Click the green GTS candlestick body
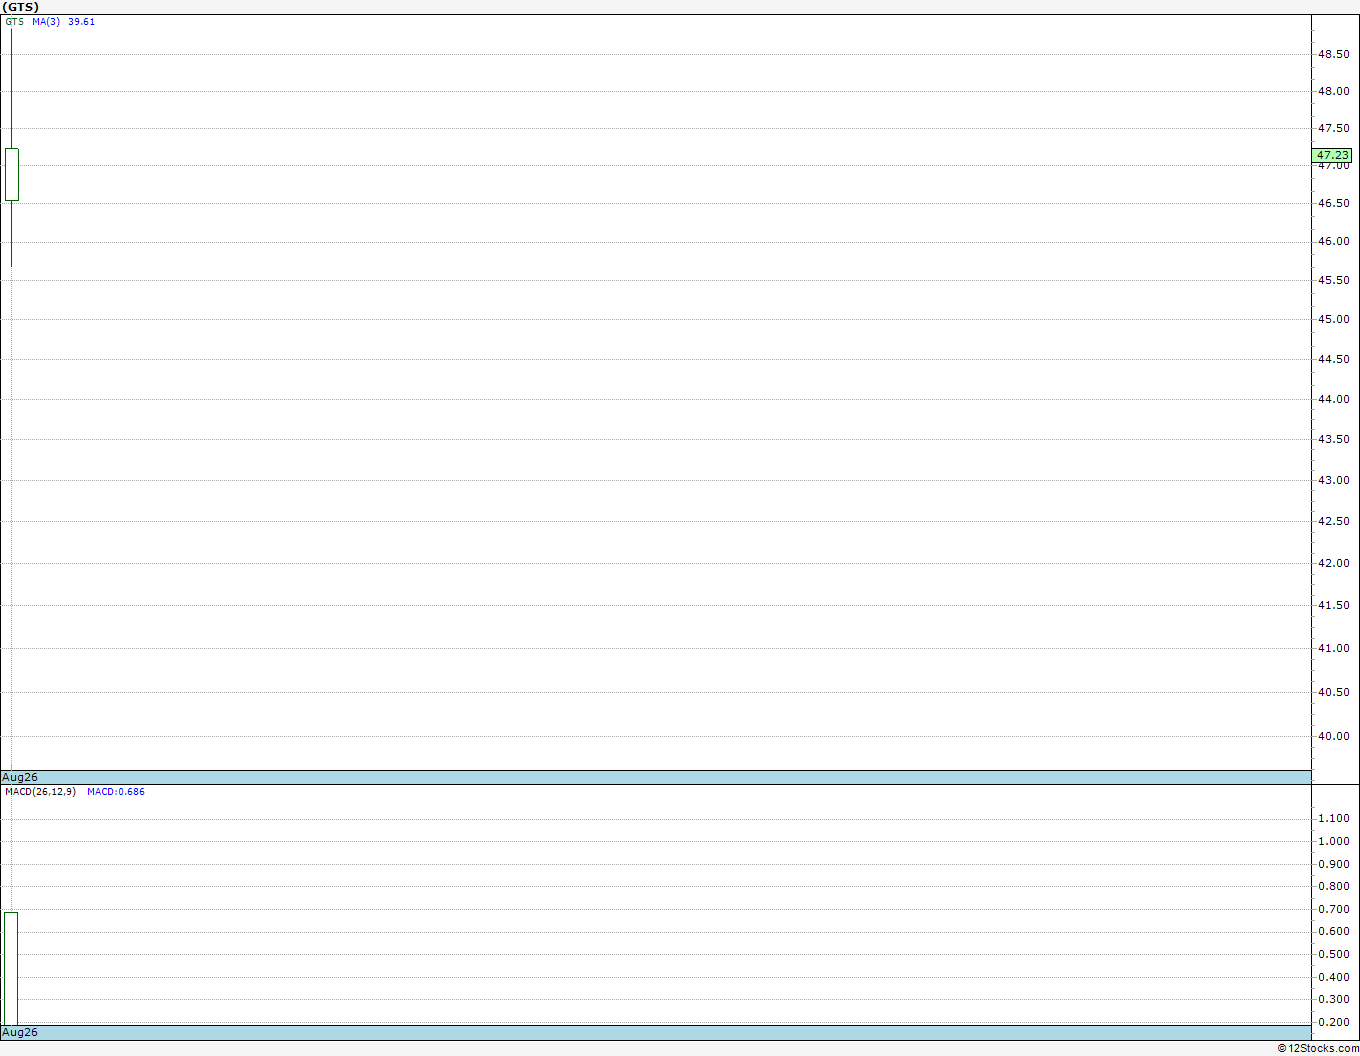The image size is (1360, 1056). coord(12,174)
